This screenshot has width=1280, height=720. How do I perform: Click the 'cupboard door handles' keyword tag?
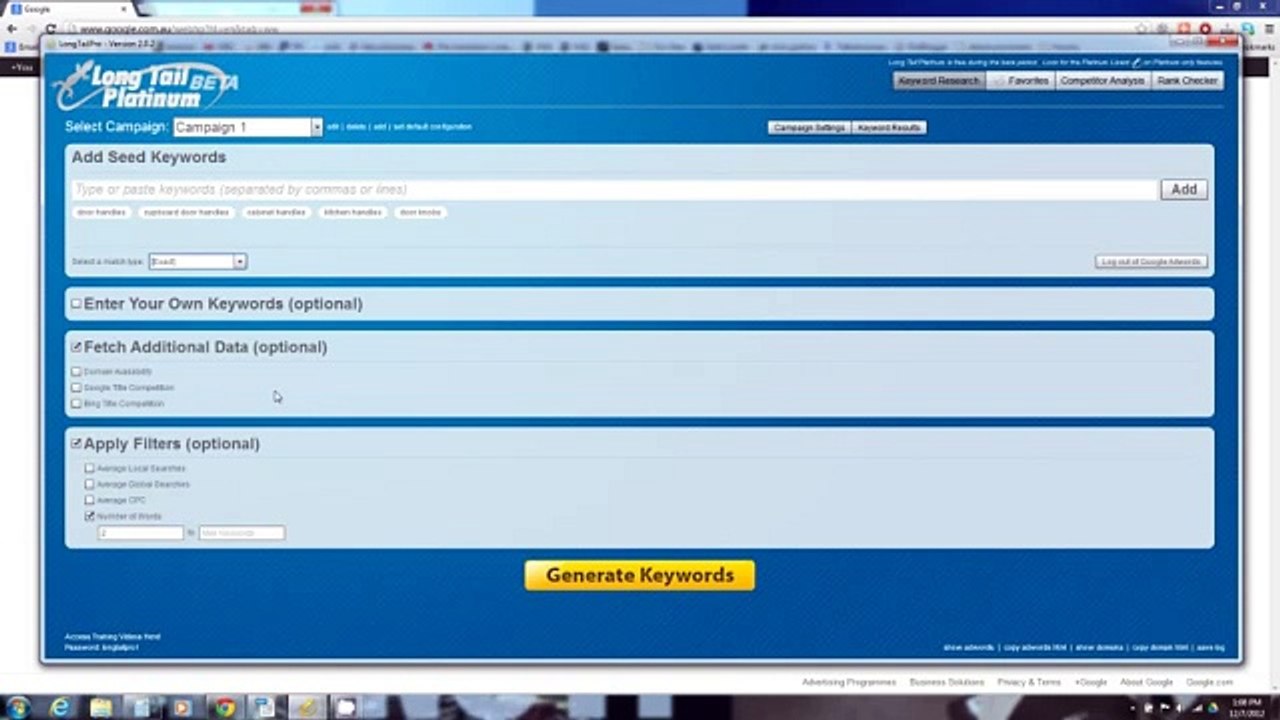coord(186,212)
